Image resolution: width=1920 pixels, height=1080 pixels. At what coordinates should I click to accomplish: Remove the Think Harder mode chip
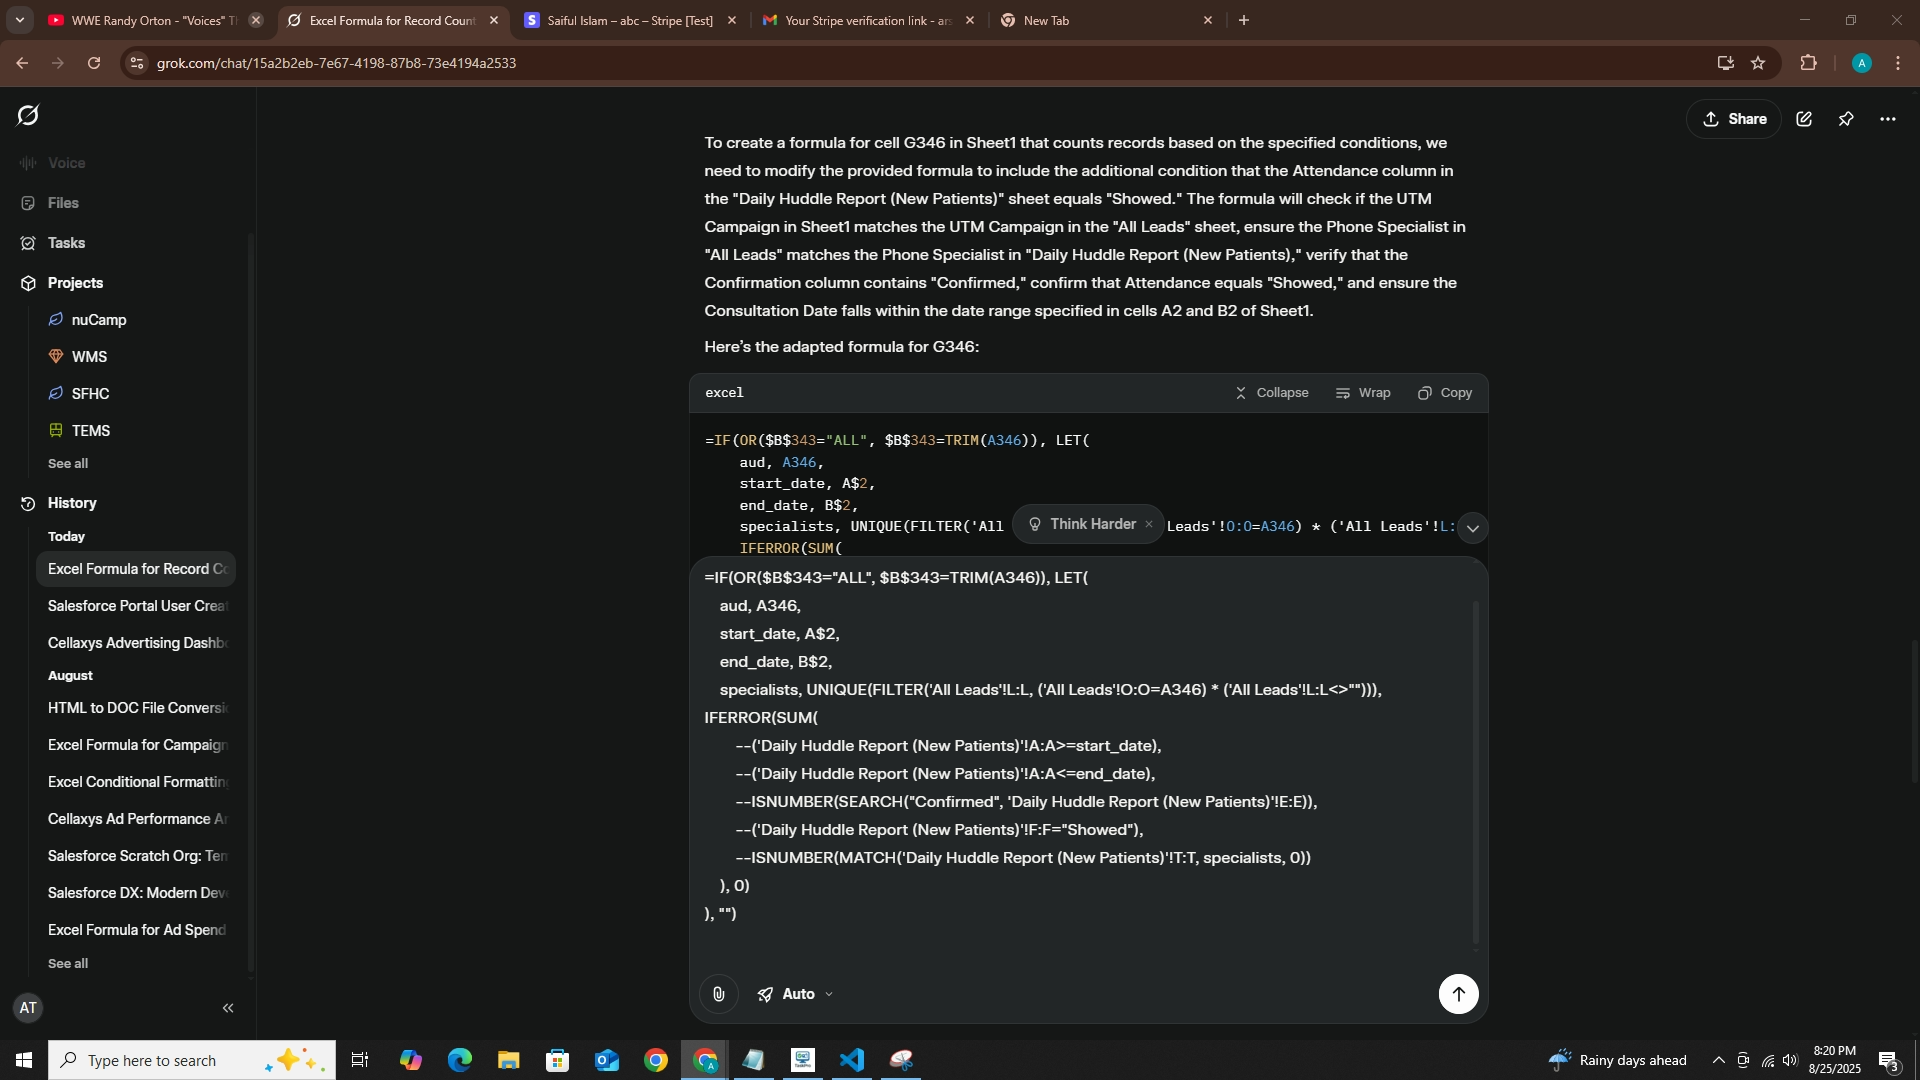tap(1149, 524)
